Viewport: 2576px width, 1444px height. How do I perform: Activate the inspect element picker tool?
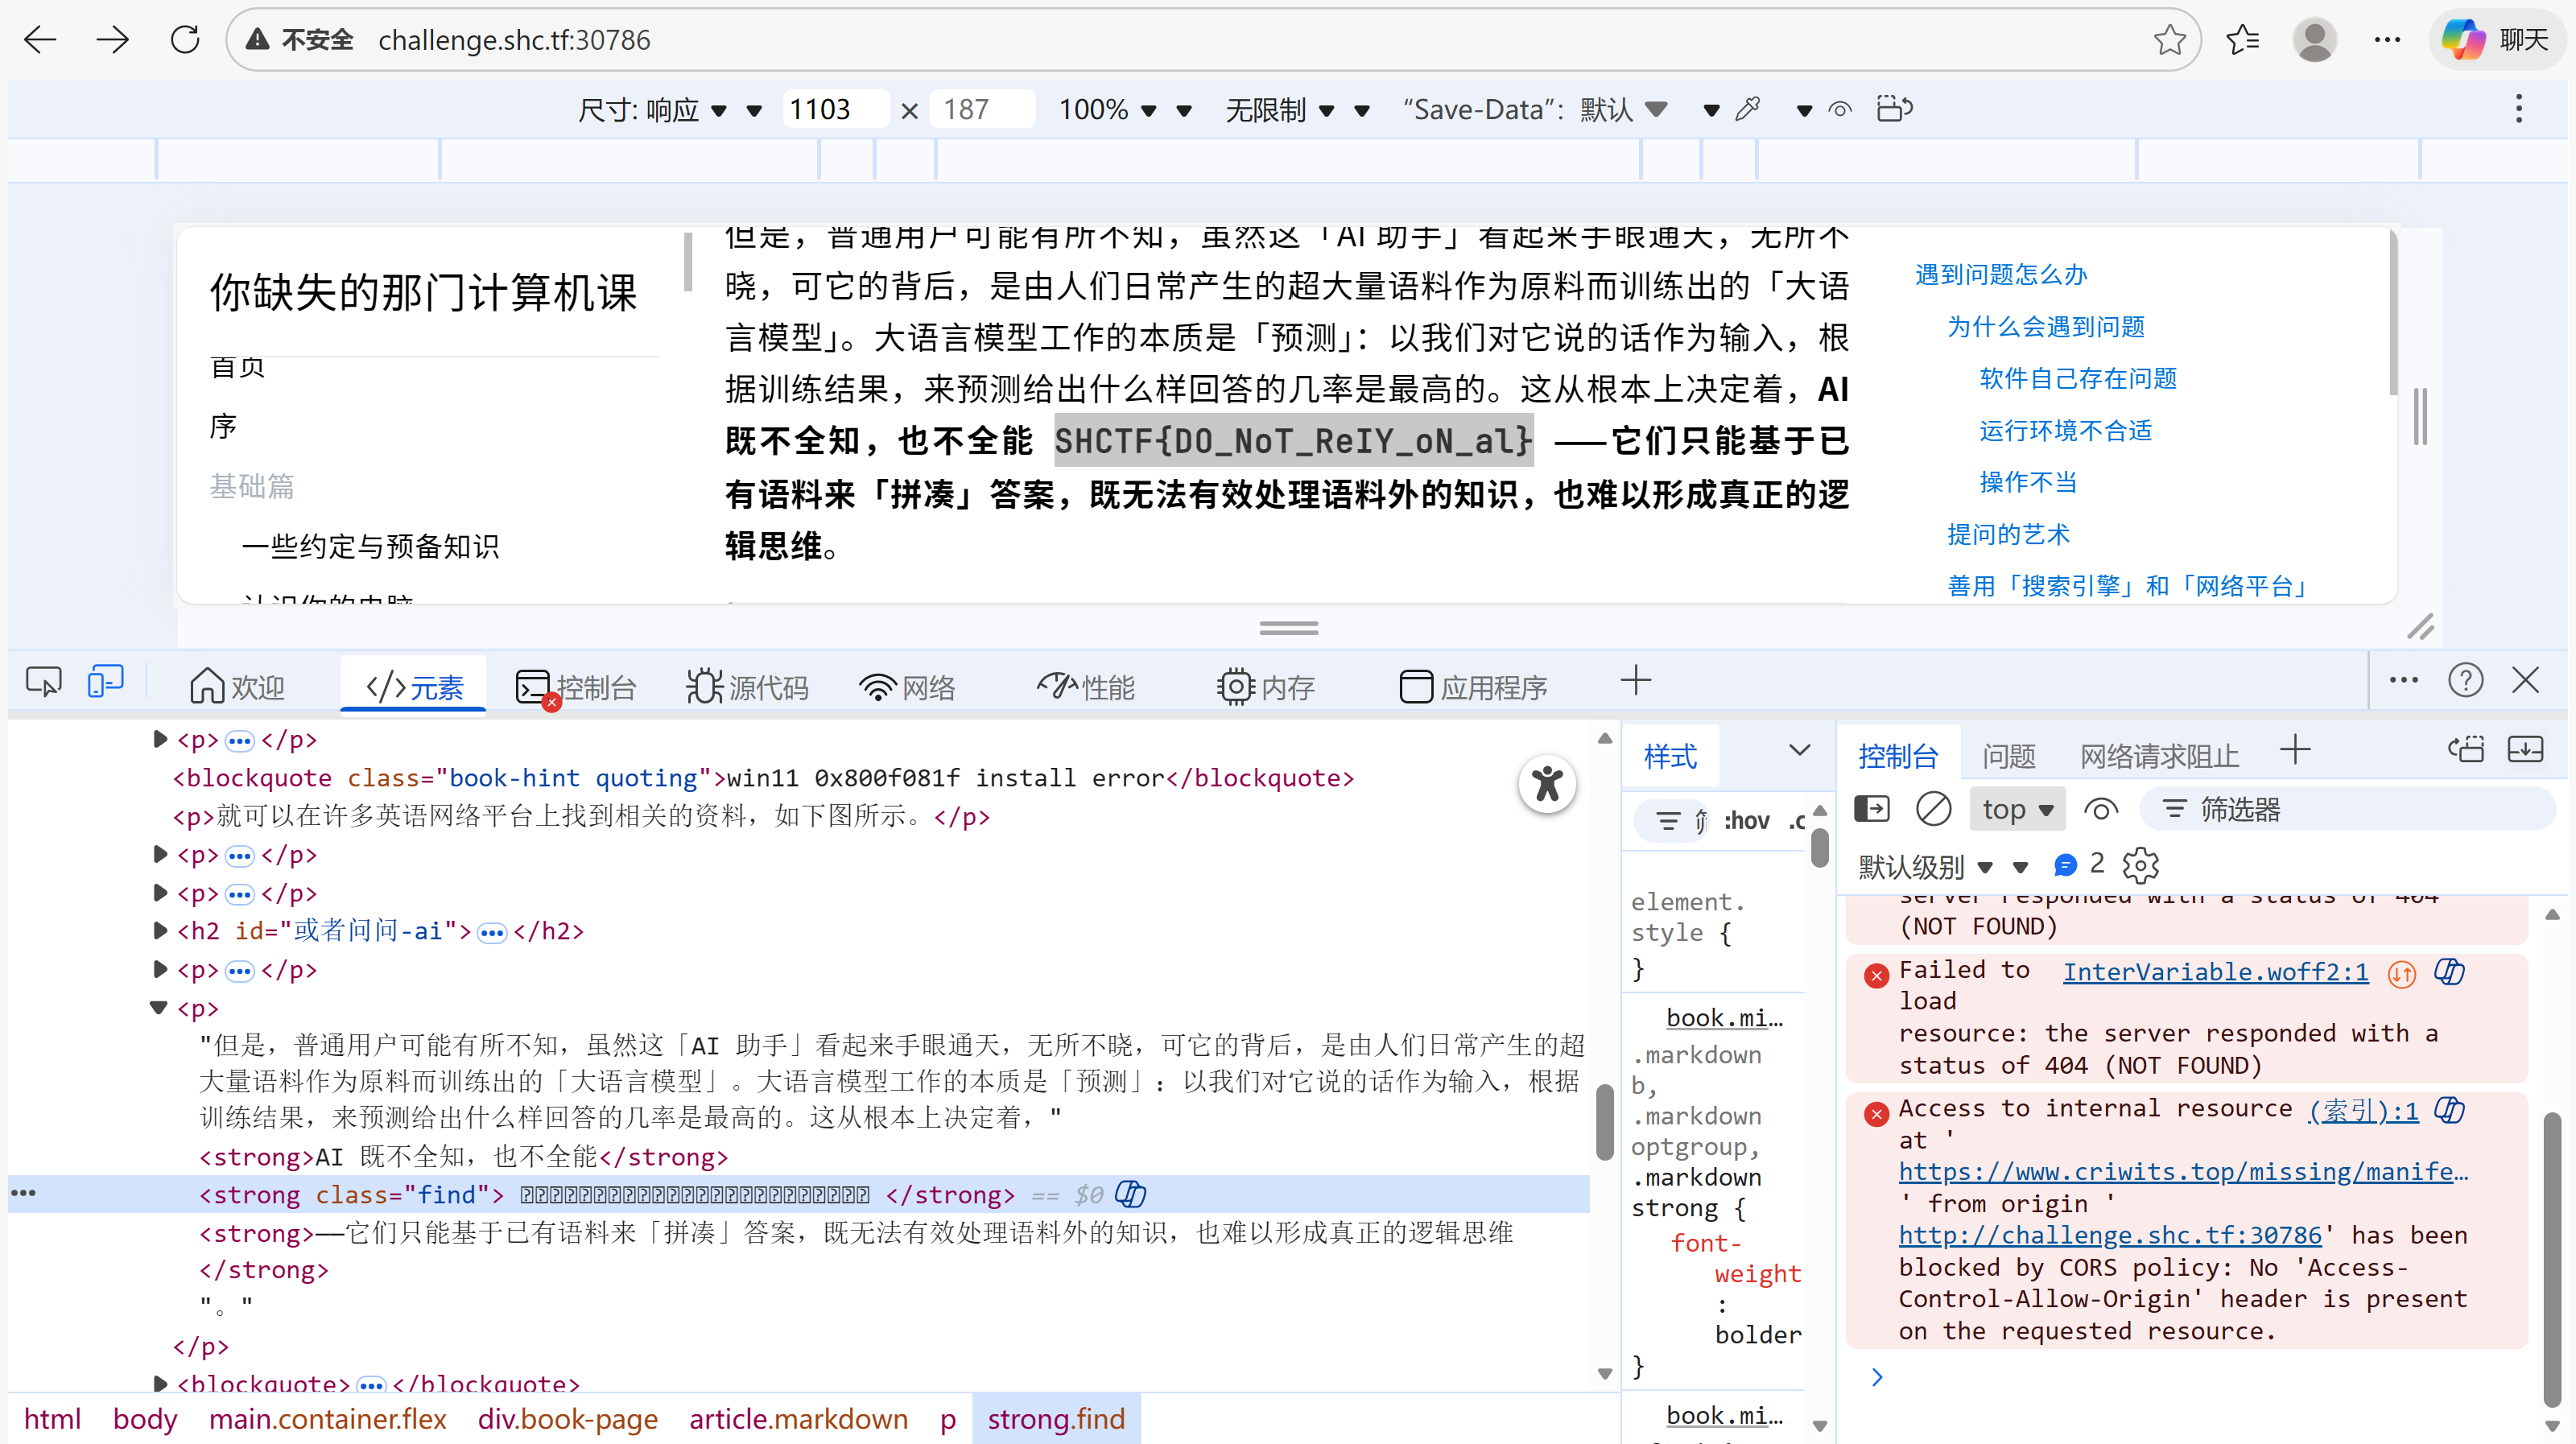[x=43, y=683]
